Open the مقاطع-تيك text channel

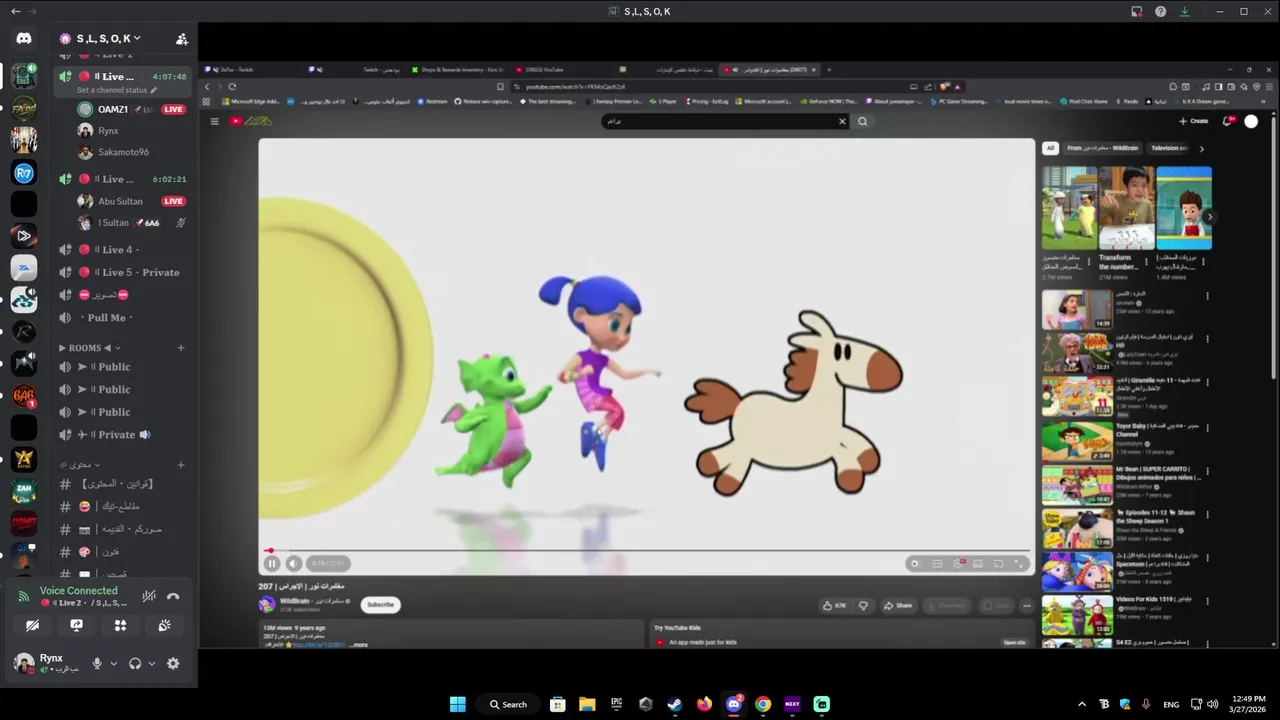(x=123, y=506)
